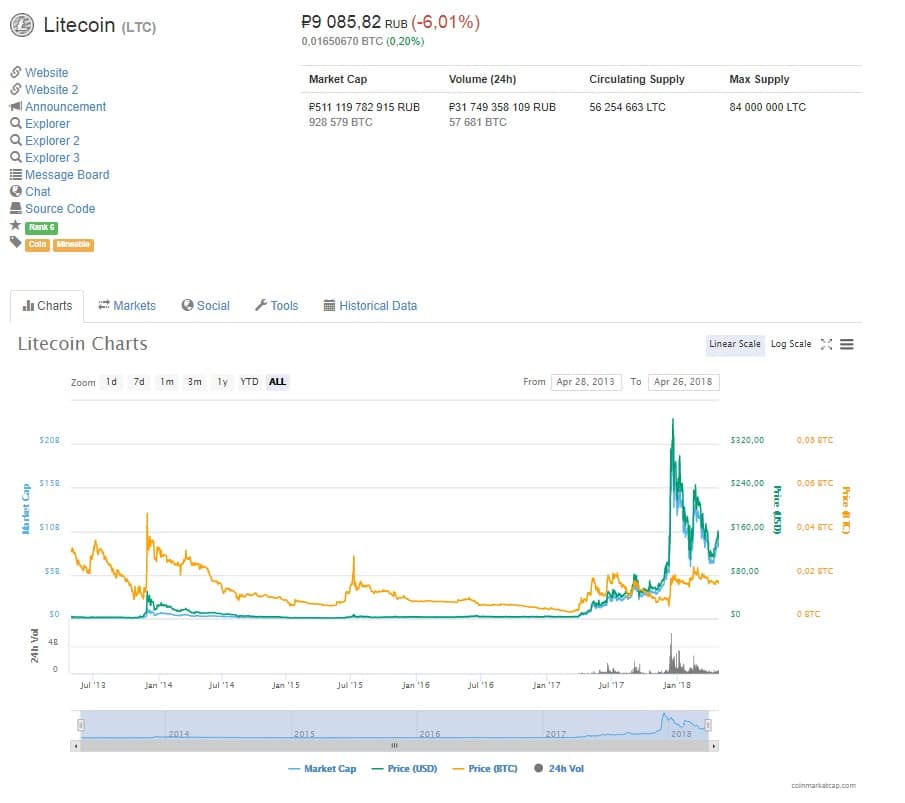The image size is (905, 803).
Task: Click the volume value 57 681 BTC
Action: point(477,122)
